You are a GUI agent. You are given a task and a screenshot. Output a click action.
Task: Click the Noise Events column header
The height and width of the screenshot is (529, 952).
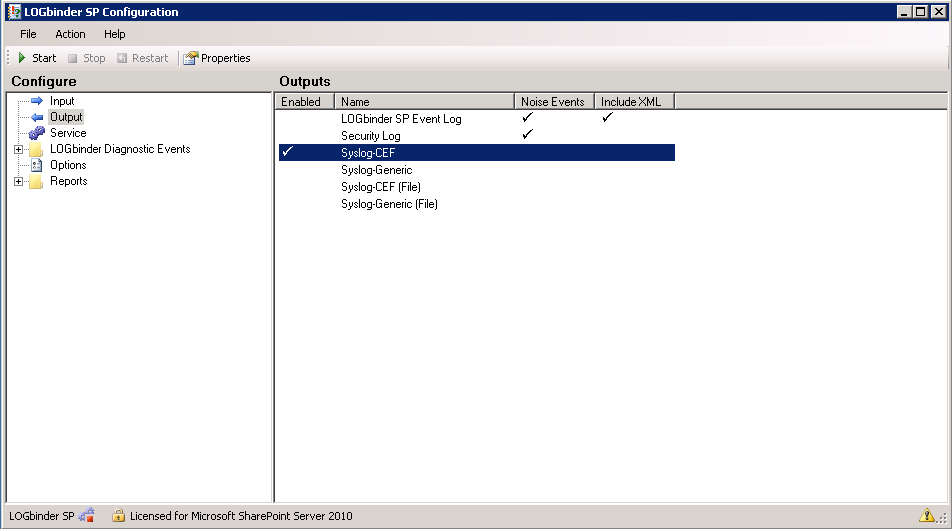[554, 101]
